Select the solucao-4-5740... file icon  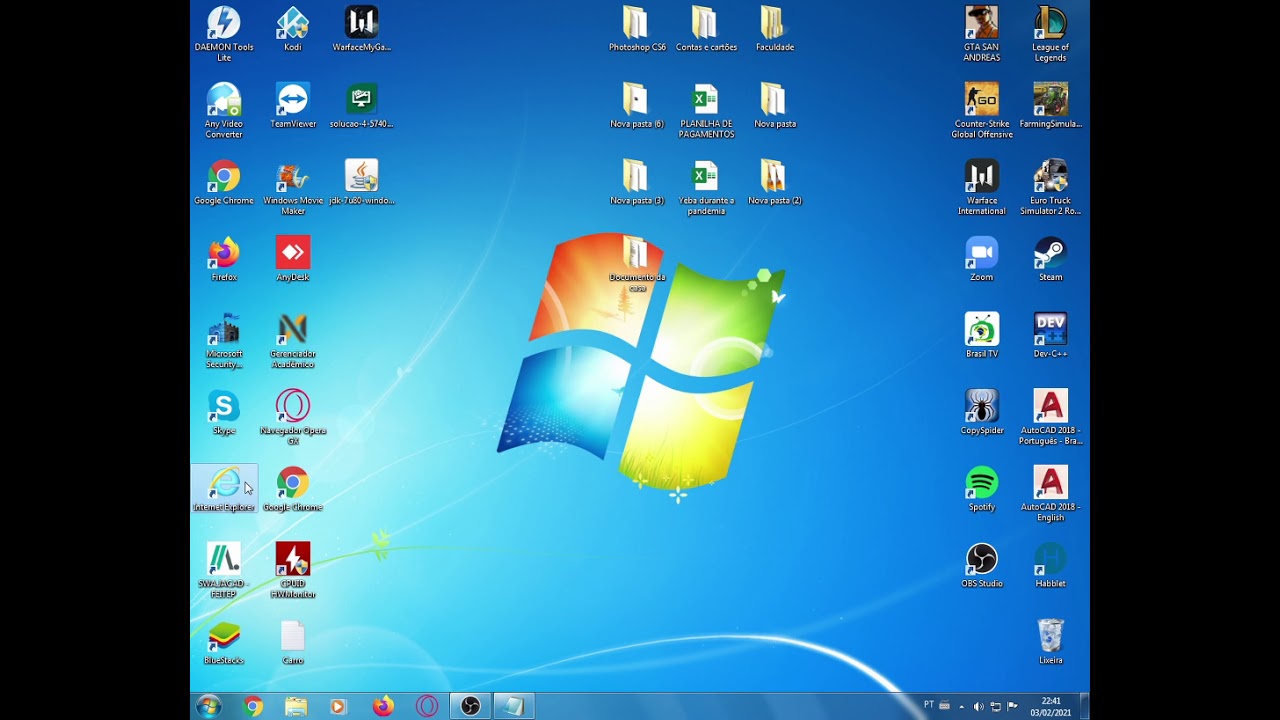361,105
